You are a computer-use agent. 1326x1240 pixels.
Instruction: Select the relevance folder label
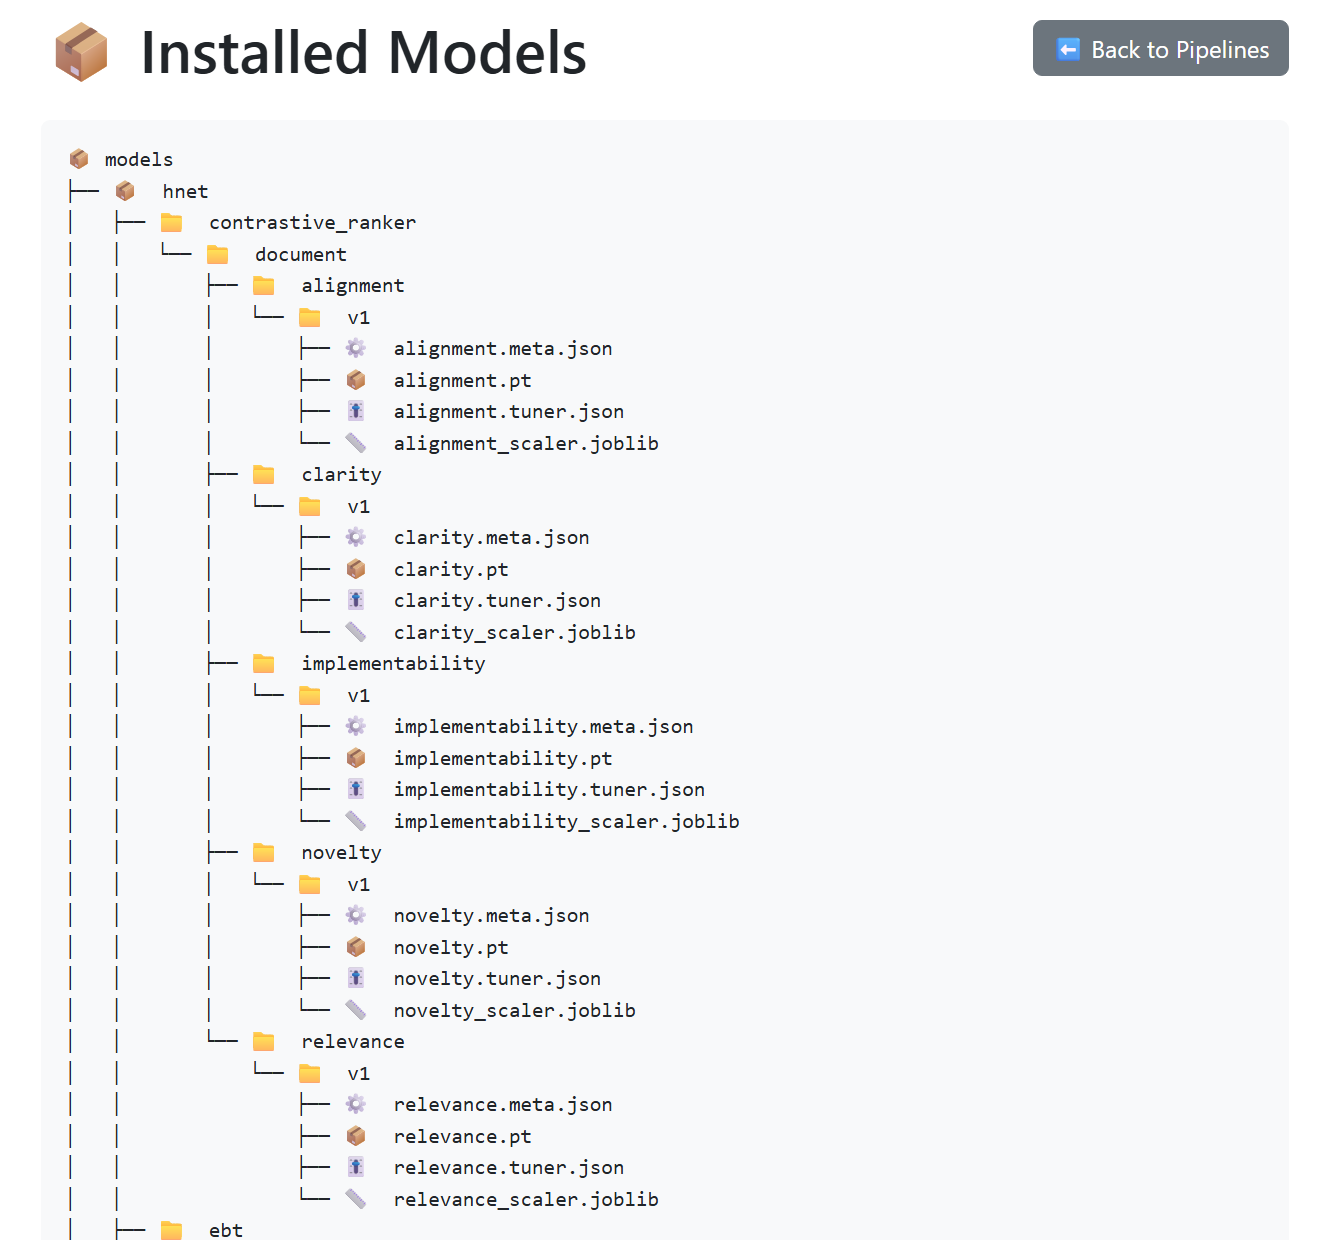click(x=353, y=1042)
